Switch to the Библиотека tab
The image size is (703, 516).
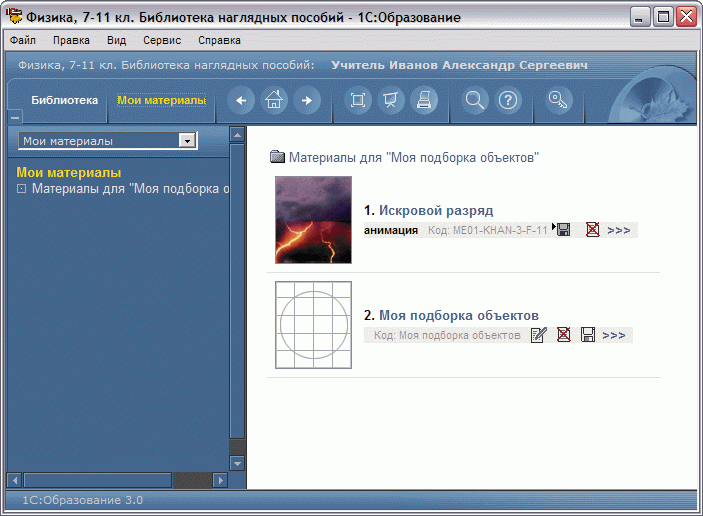pyautogui.click(x=65, y=100)
